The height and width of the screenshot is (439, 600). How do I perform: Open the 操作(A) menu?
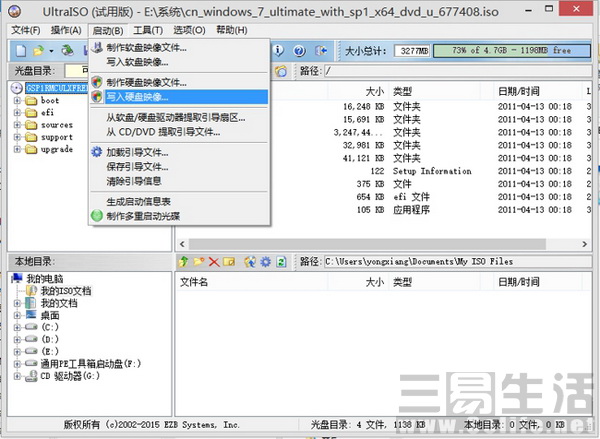pos(66,30)
